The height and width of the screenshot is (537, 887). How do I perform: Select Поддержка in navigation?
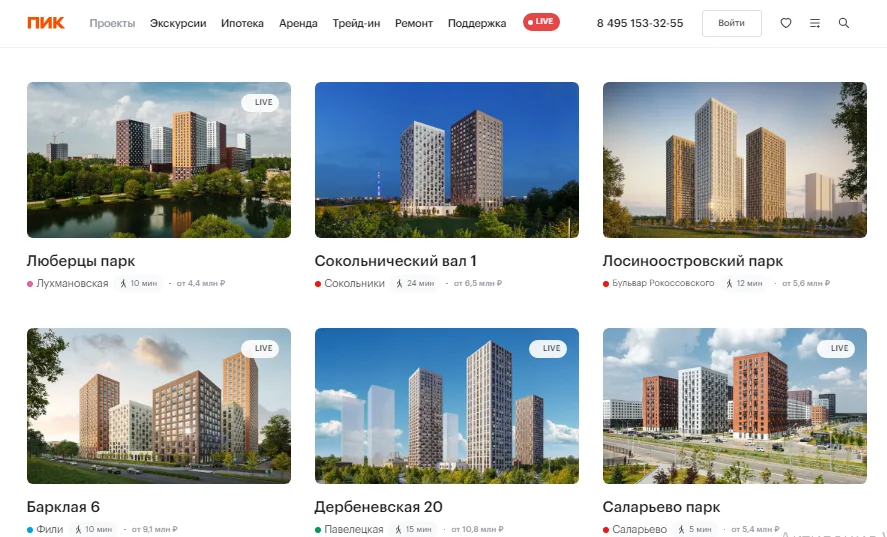477,23
